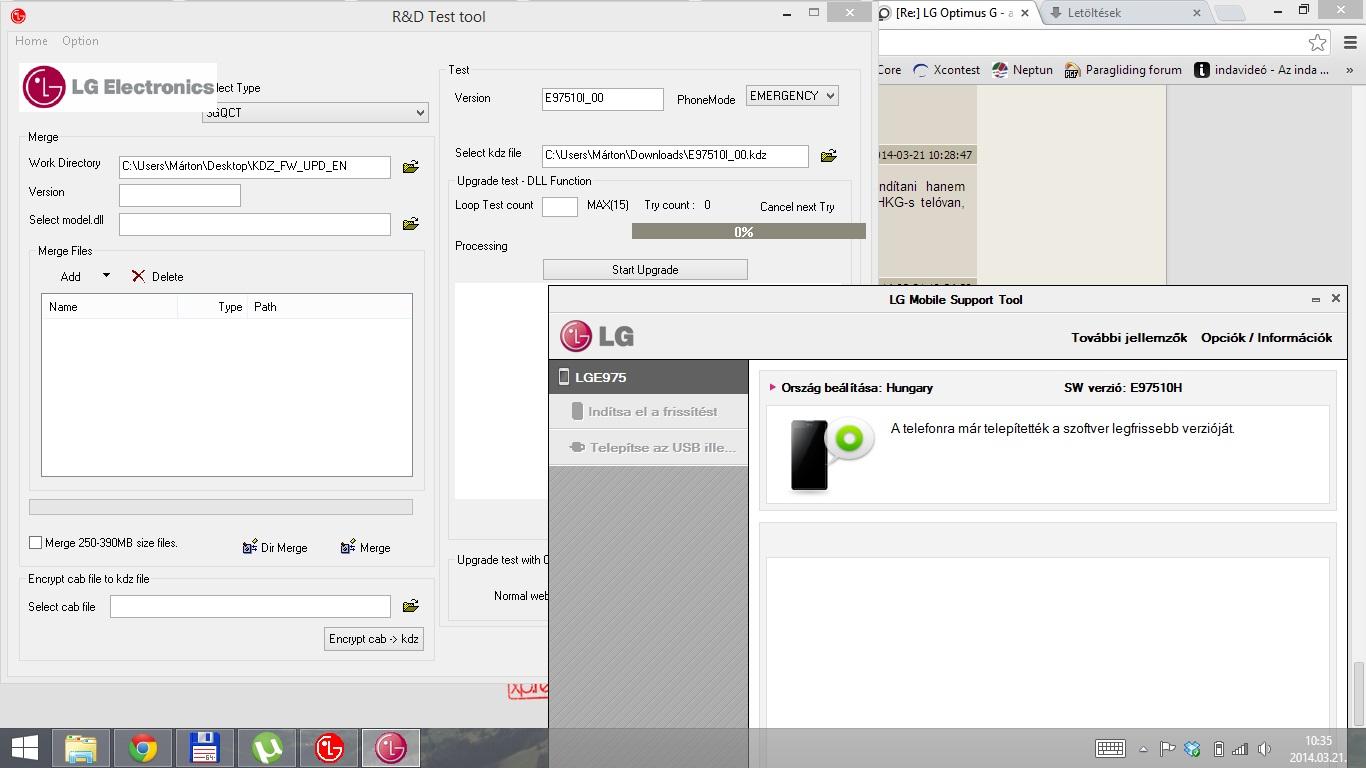Click Indítsa el a frissítést button
Viewport: 1366px width, 768px height.
pyautogui.click(x=648, y=411)
